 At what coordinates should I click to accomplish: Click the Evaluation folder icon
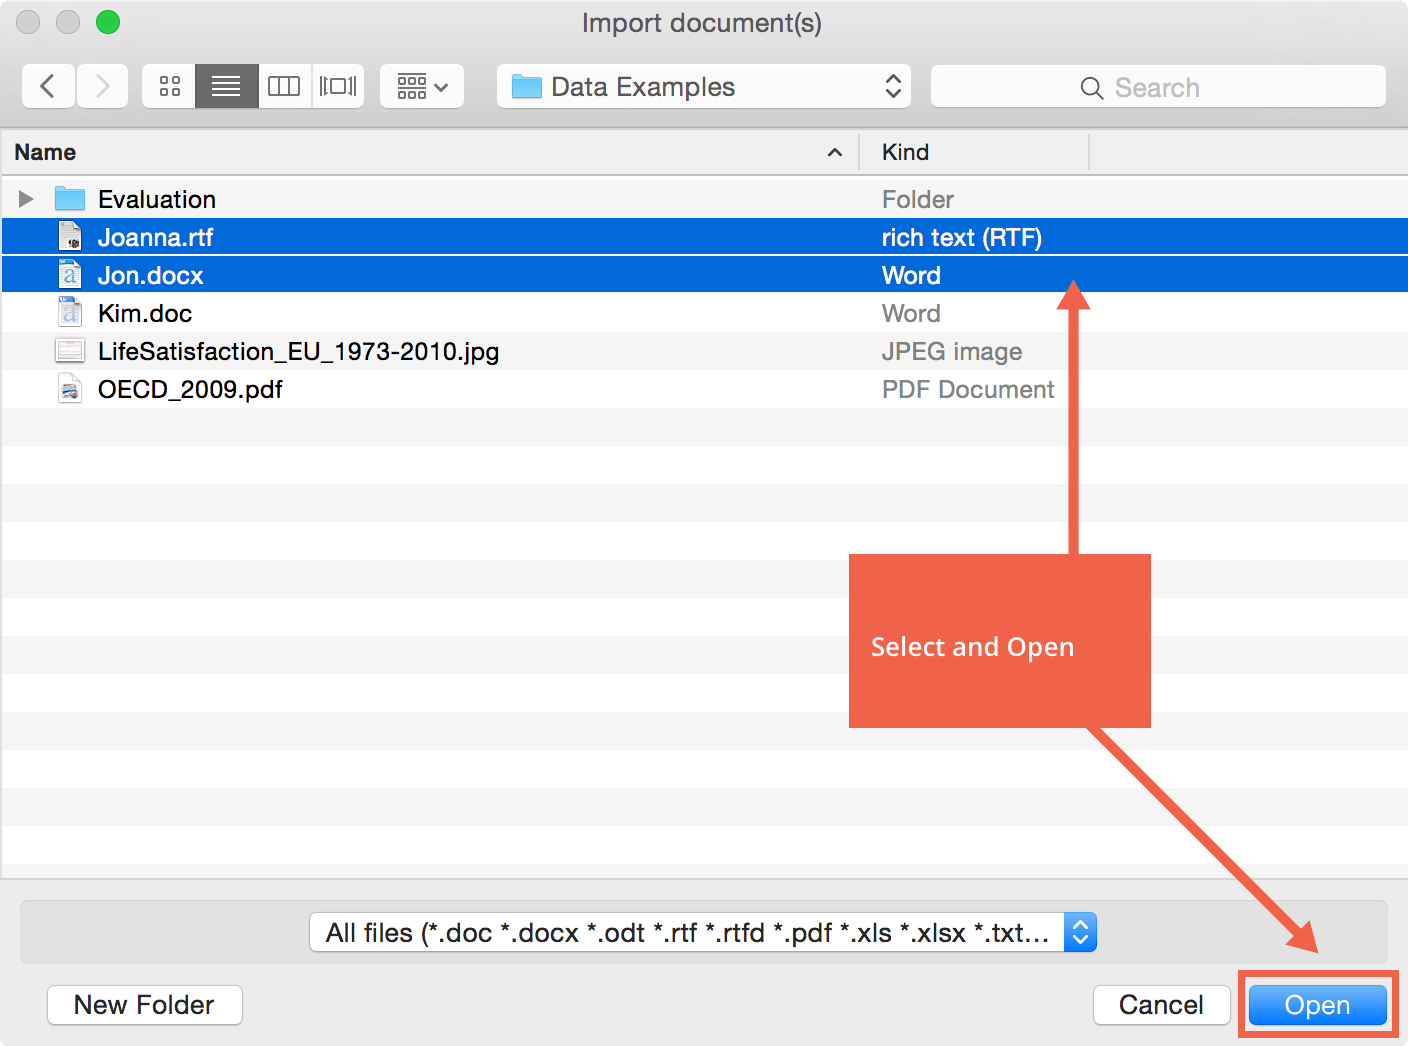[x=70, y=199]
